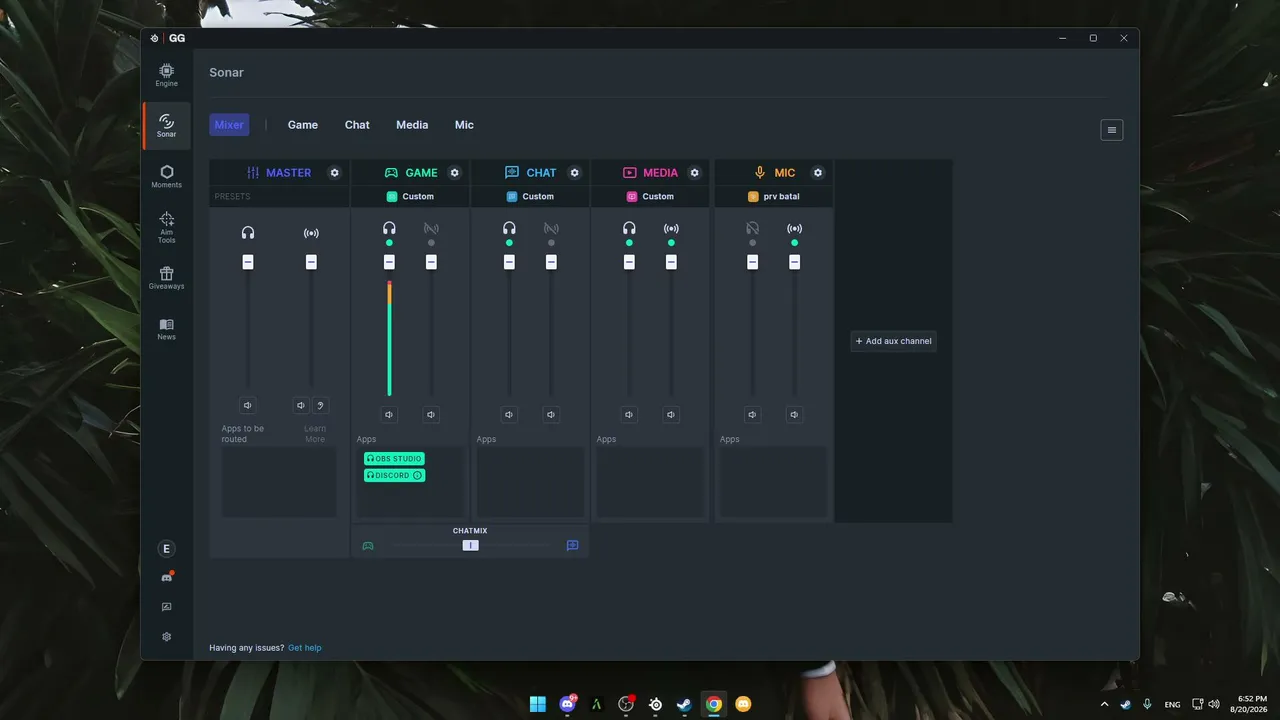Open the profile avatar labeled E
Image resolution: width=1280 pixels, height=720 pixels.
(167, 549)
